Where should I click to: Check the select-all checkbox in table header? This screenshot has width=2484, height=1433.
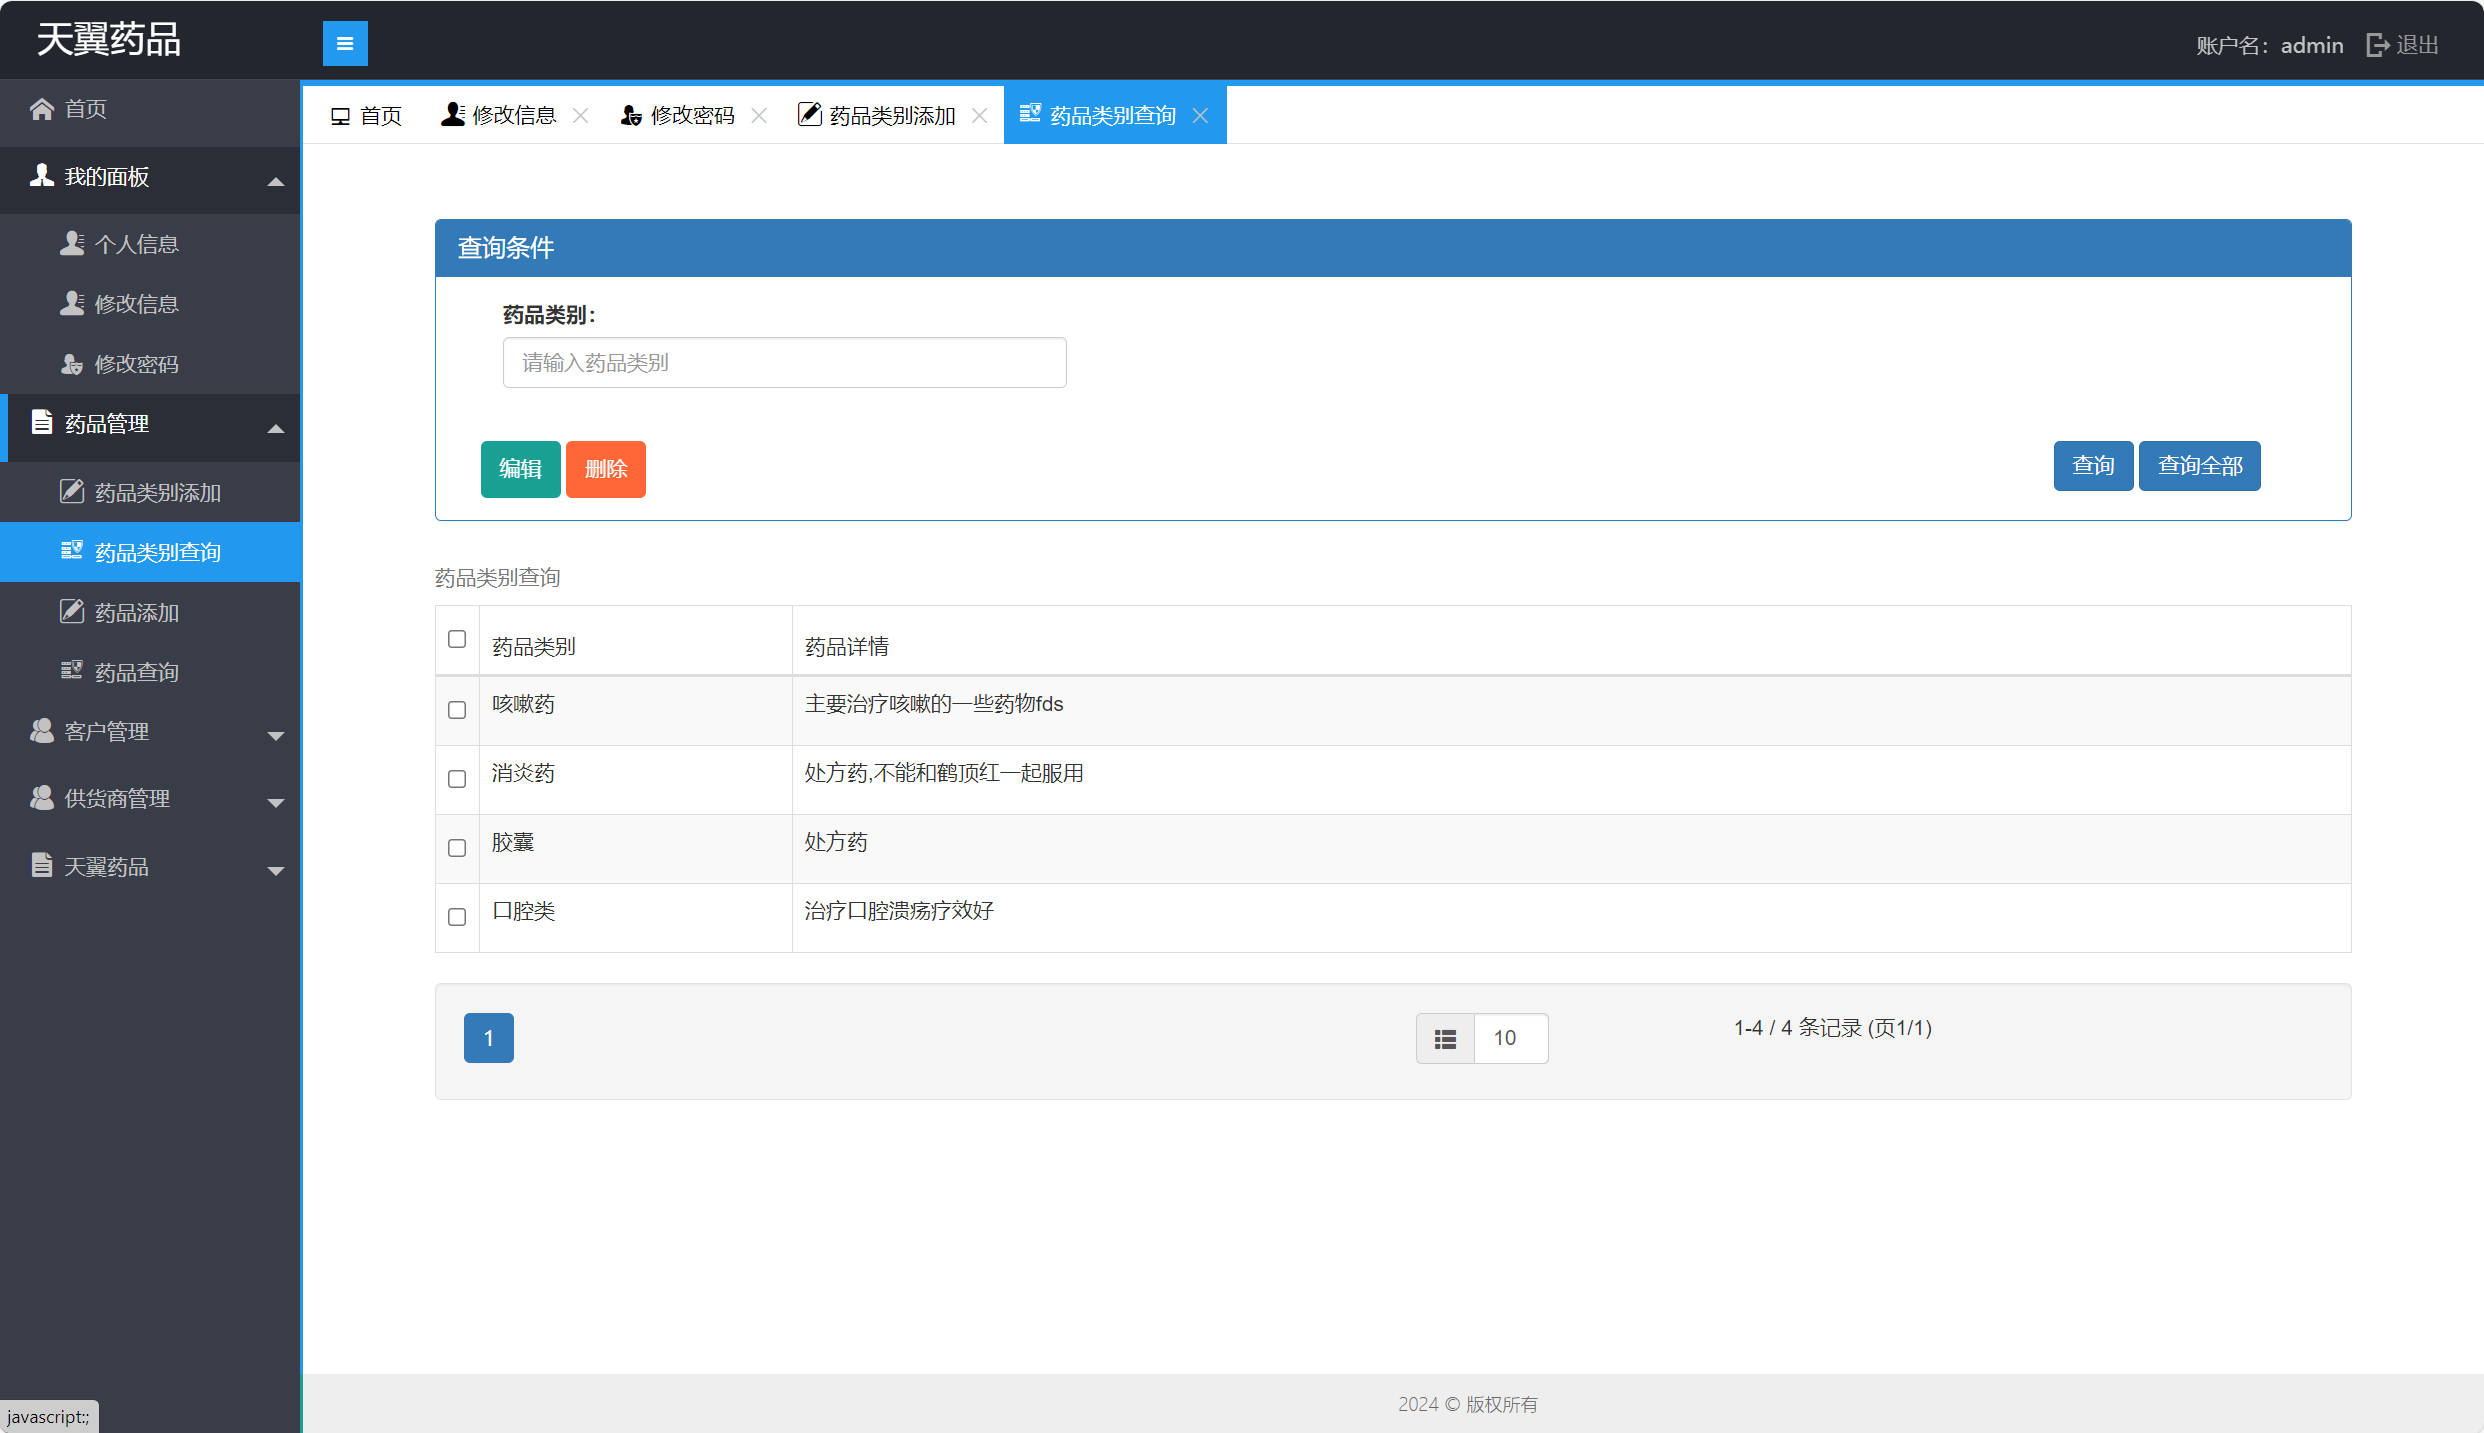tap(457, 639)
